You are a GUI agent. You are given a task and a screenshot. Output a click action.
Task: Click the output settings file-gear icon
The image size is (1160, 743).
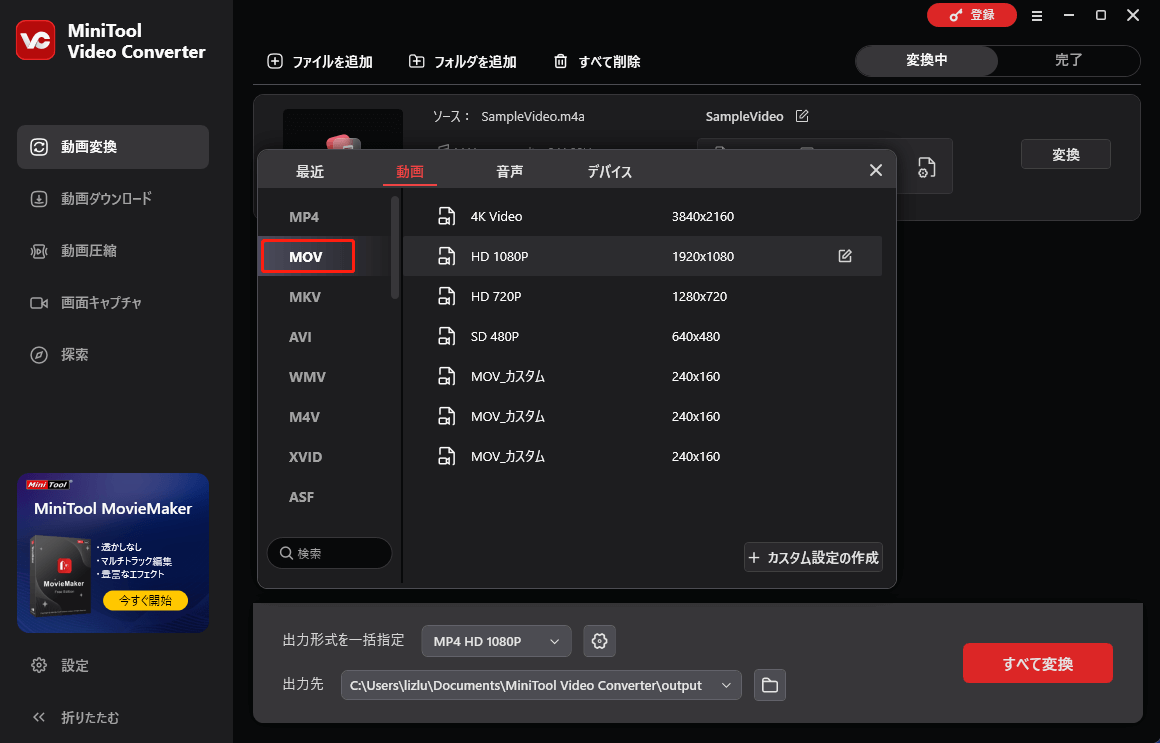pyautogui.click(x=926, y=167)
